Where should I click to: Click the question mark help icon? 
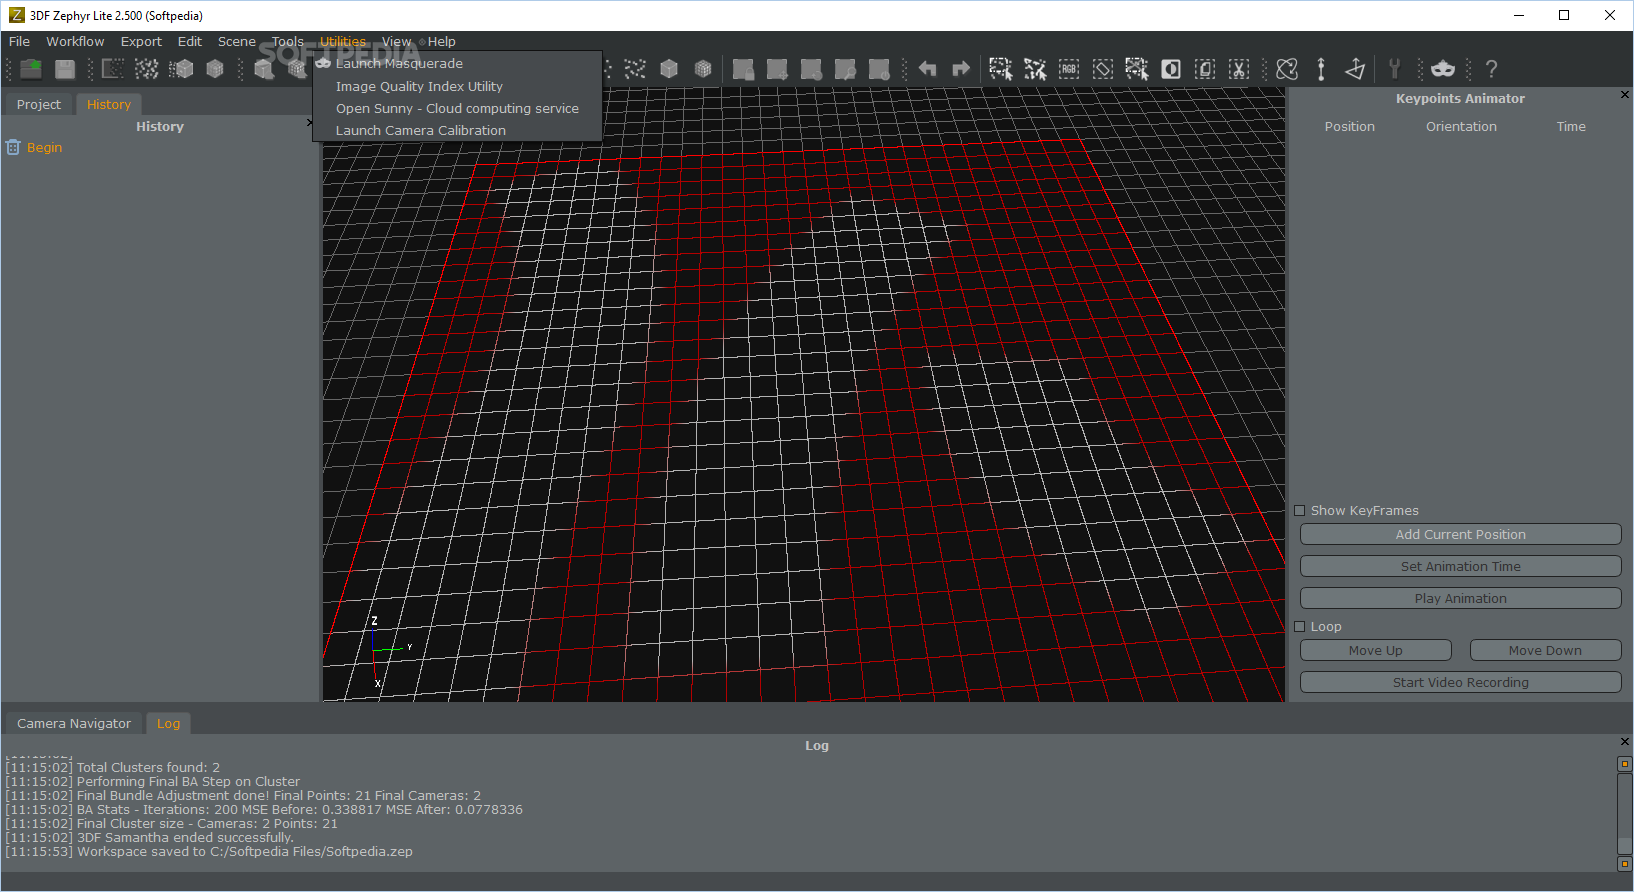pyautogui.click(x=1491, y=69)
